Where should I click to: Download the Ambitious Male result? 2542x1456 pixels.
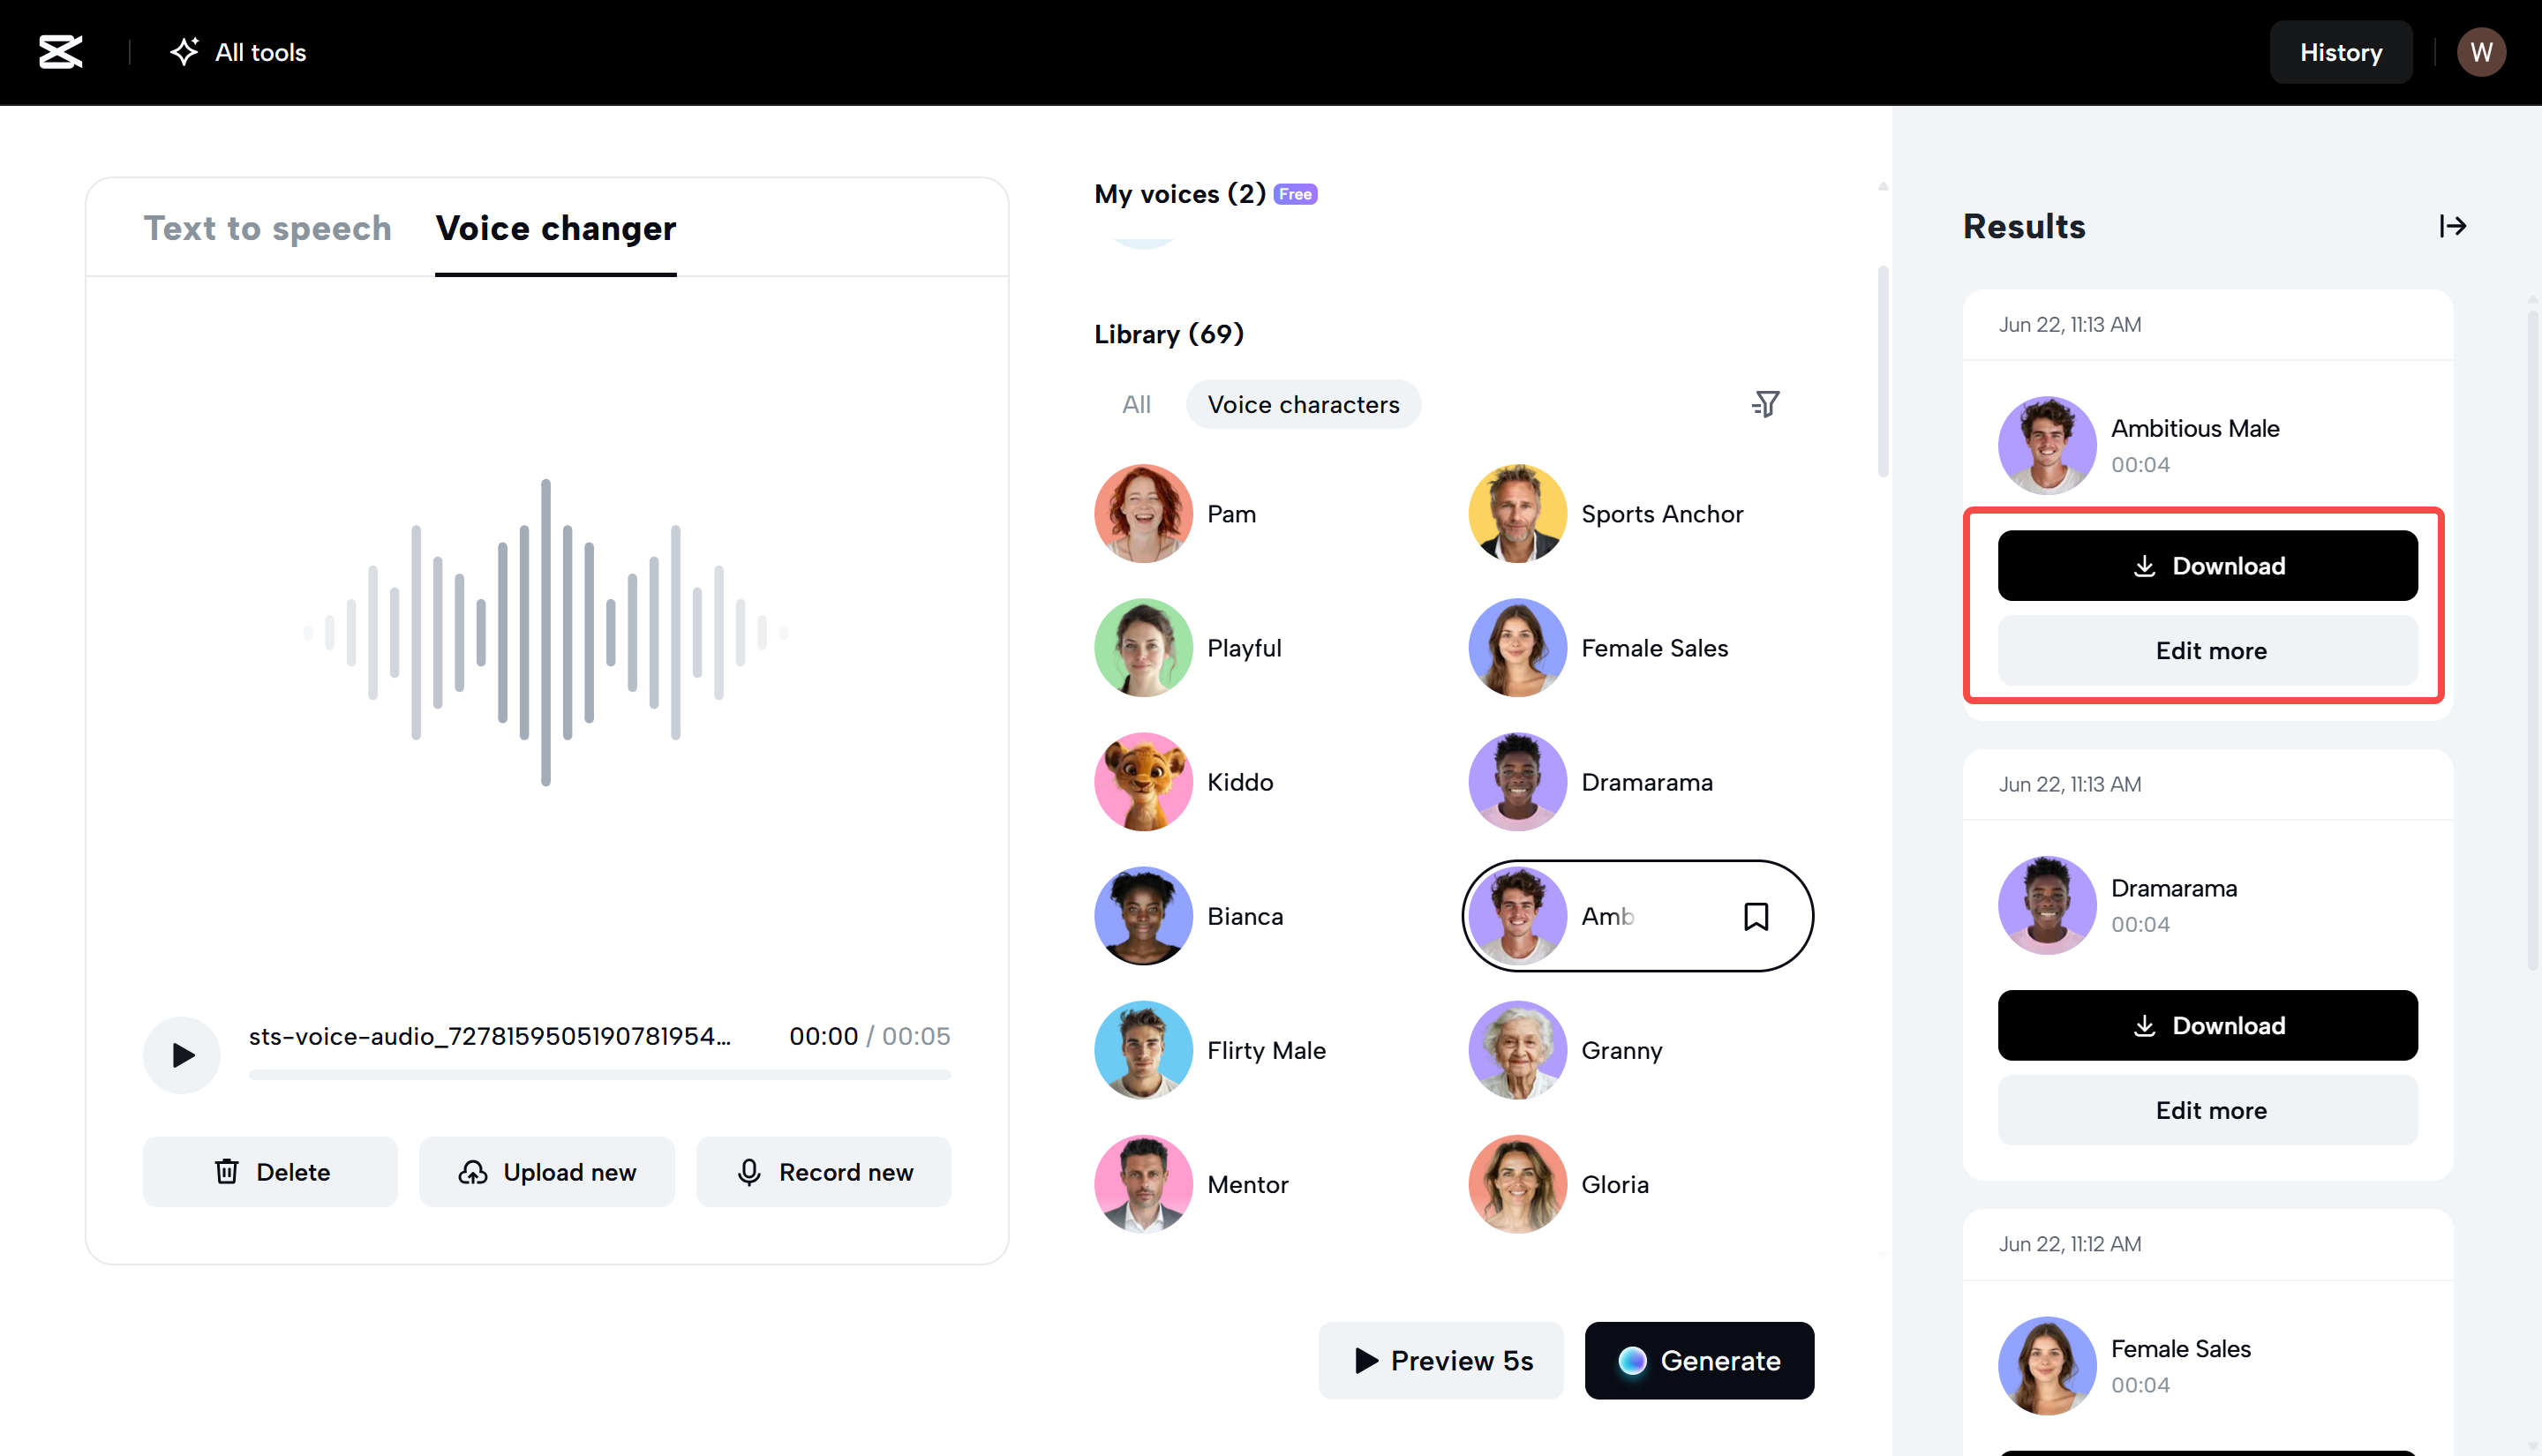pos(2207,565)
